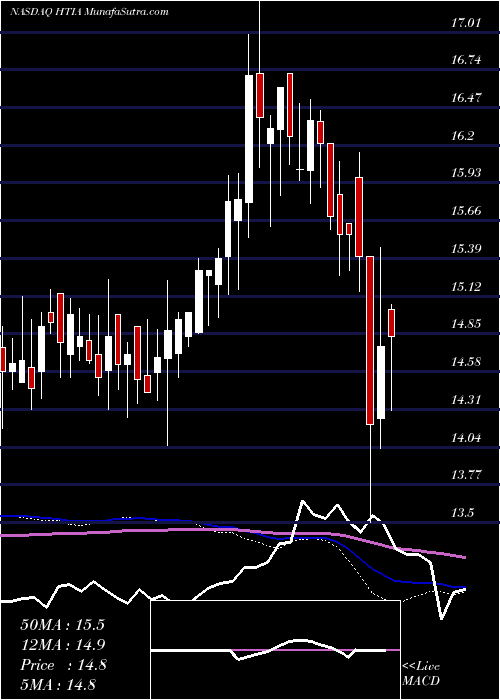
Task: Click the 14.85 price axis label
Action: pos(466,324)
